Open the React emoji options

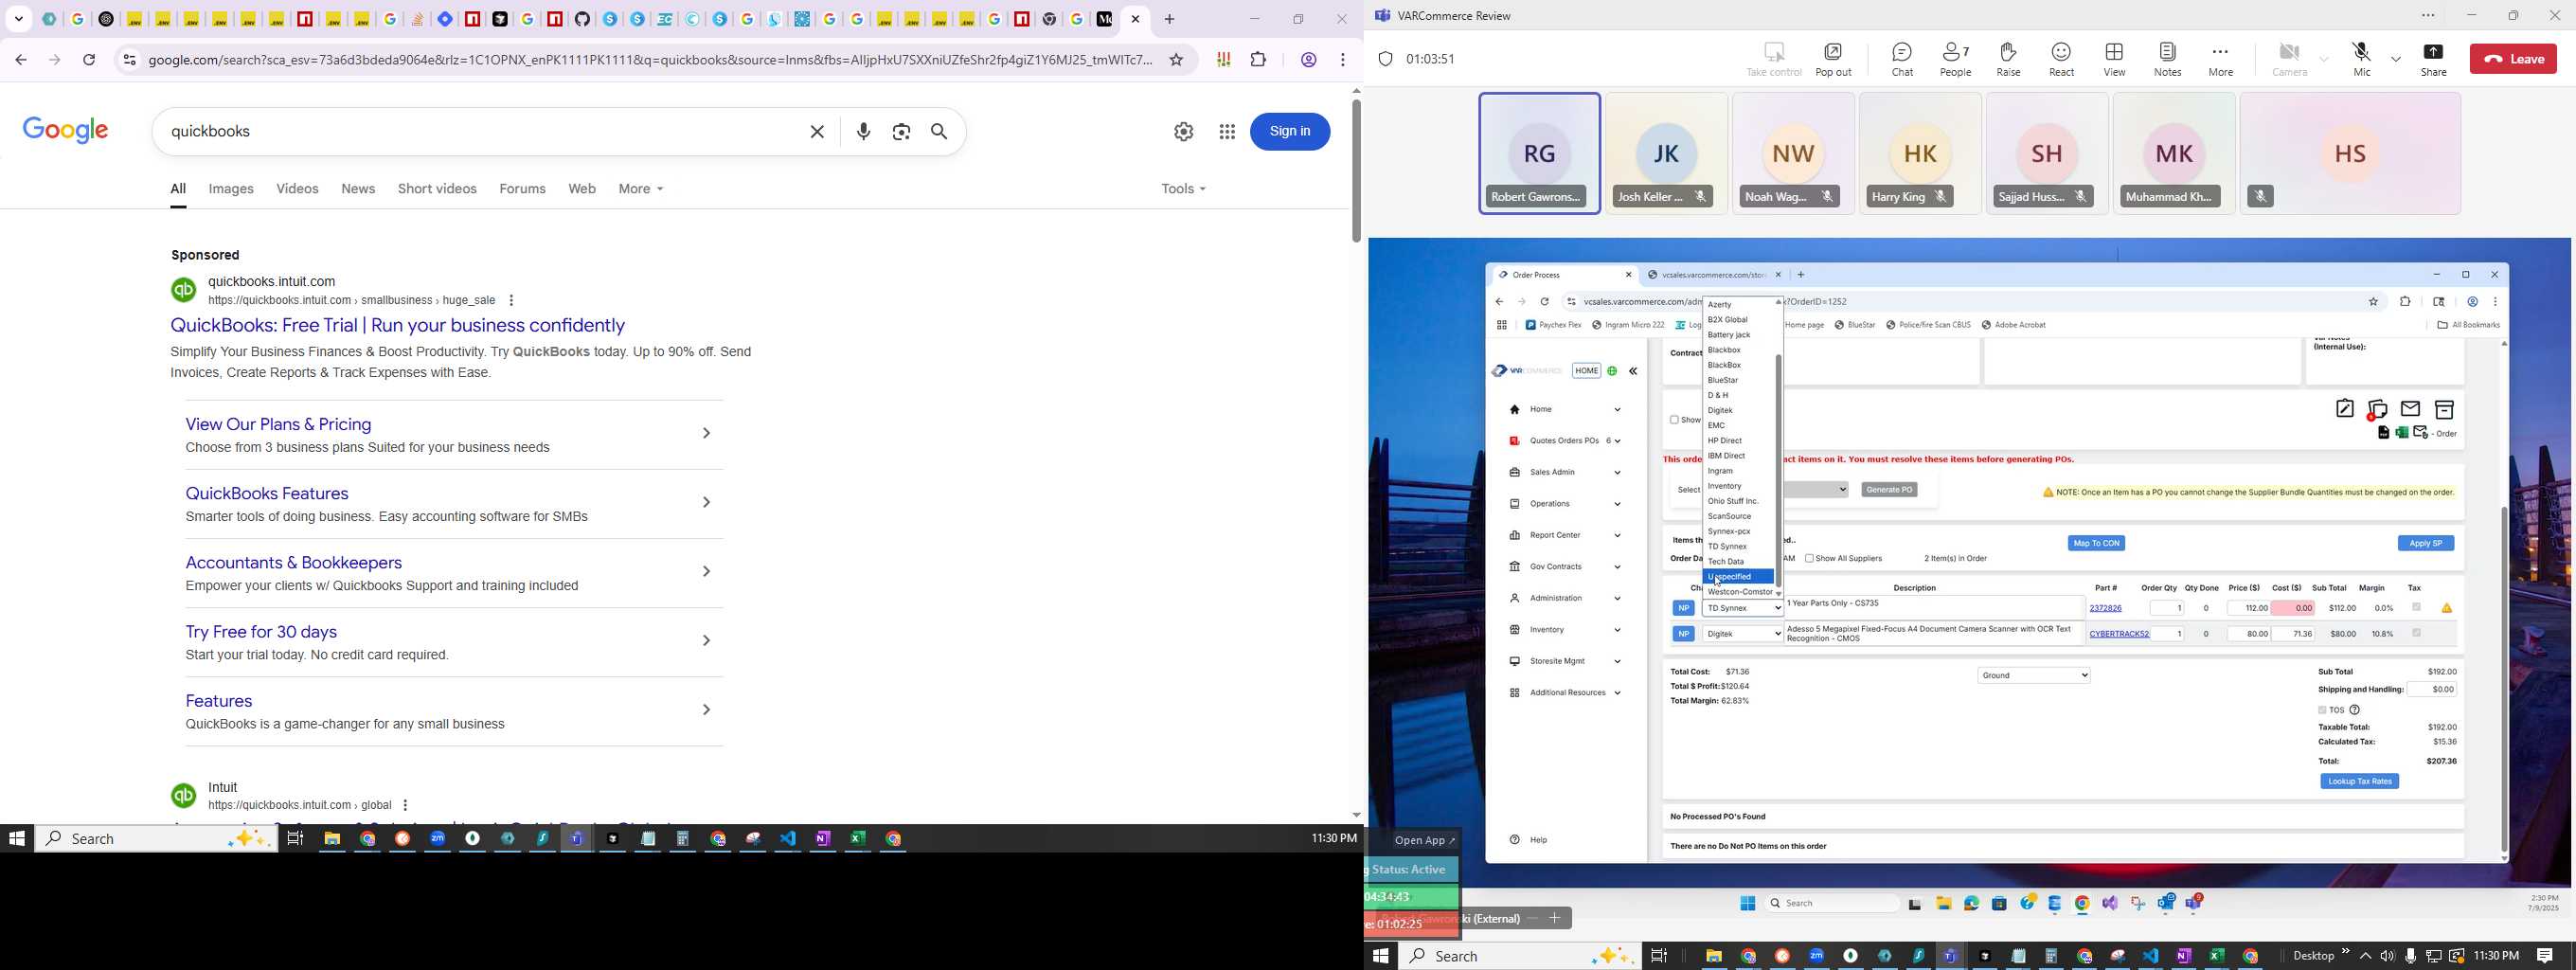coord(2061,59)
